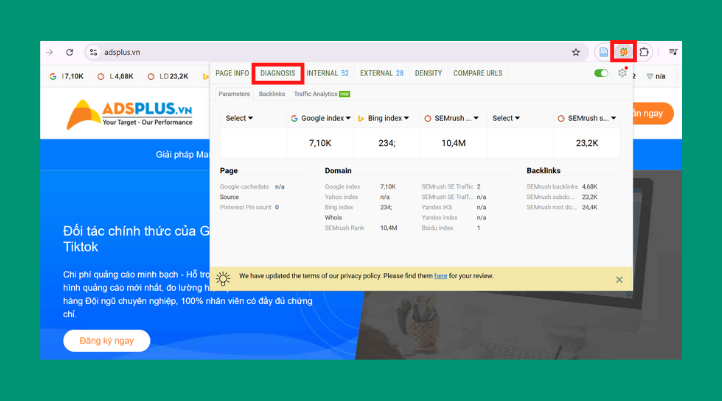Screen dimensions: 722x401
Task: Reload the page
Action: (70, 52)
